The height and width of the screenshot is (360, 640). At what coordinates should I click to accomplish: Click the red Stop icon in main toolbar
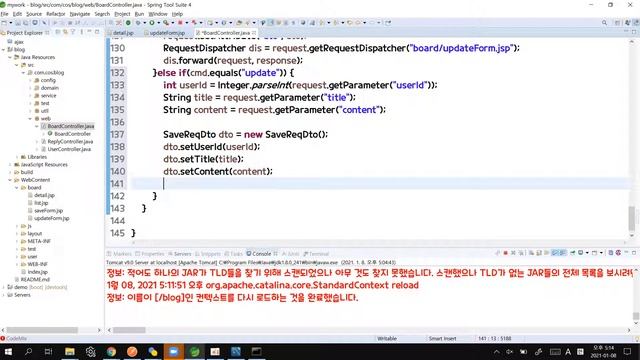click(x=180, y=23)
